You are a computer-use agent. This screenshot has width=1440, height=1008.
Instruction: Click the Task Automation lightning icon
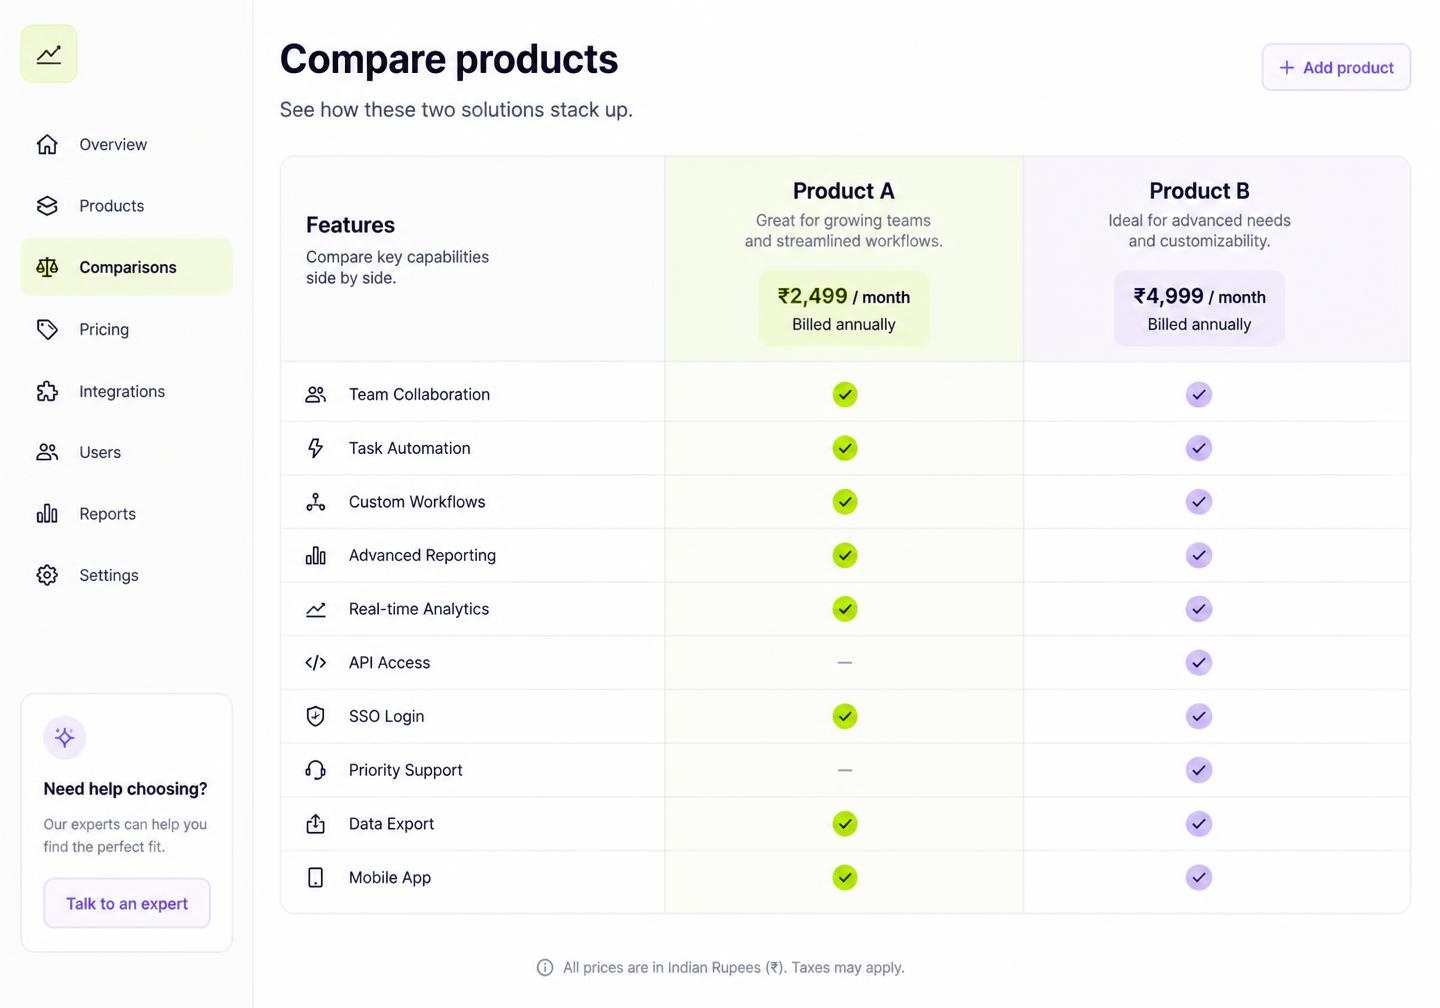(316, 448)
